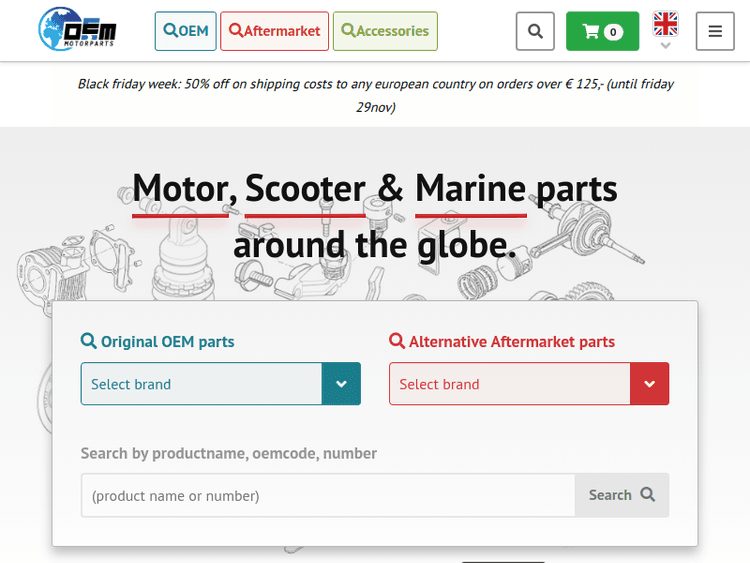750x563 pixels.
Task: Focus the product name or number field
Action: pyautogui.click(x=328, y=496)
